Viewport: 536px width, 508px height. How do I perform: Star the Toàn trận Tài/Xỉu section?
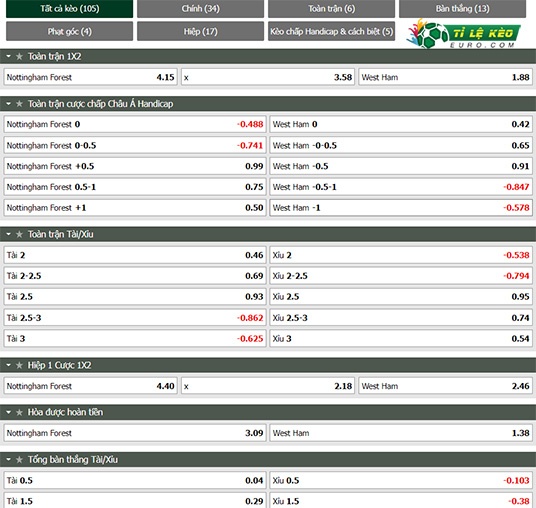(x=19, y=234)
